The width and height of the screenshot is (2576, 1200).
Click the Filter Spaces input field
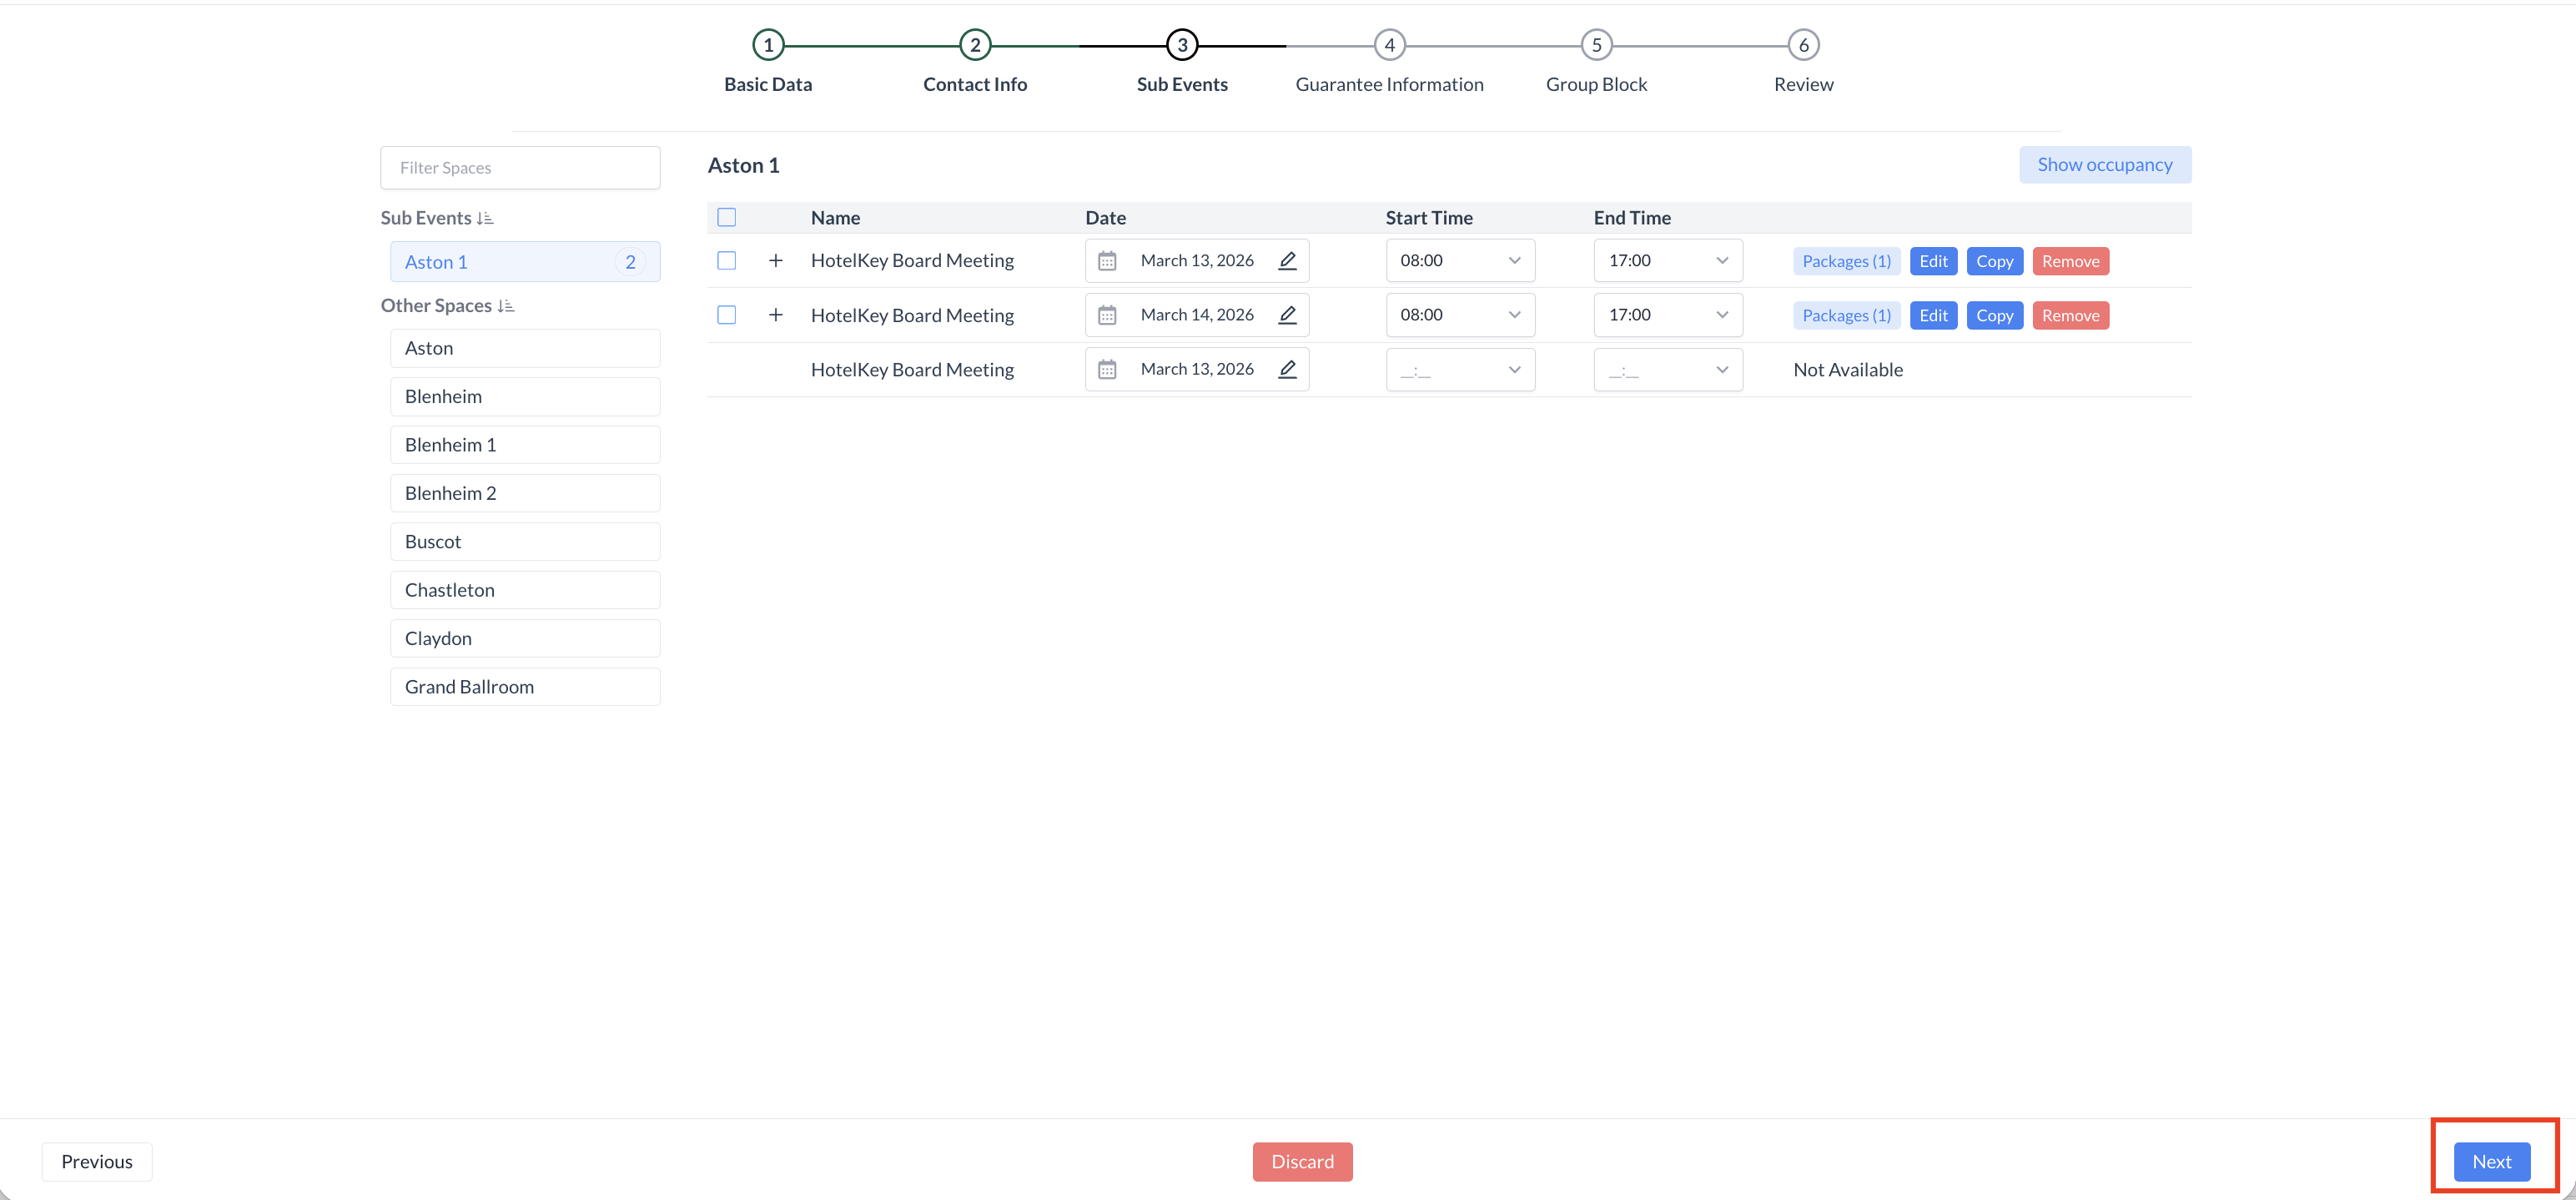coord(520,168)
